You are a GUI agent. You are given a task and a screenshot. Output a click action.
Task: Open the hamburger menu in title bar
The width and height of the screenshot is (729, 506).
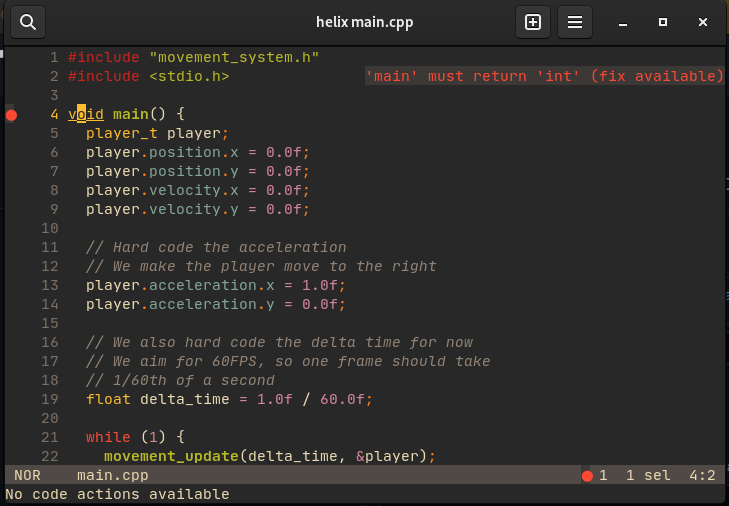tap(575, 22)
